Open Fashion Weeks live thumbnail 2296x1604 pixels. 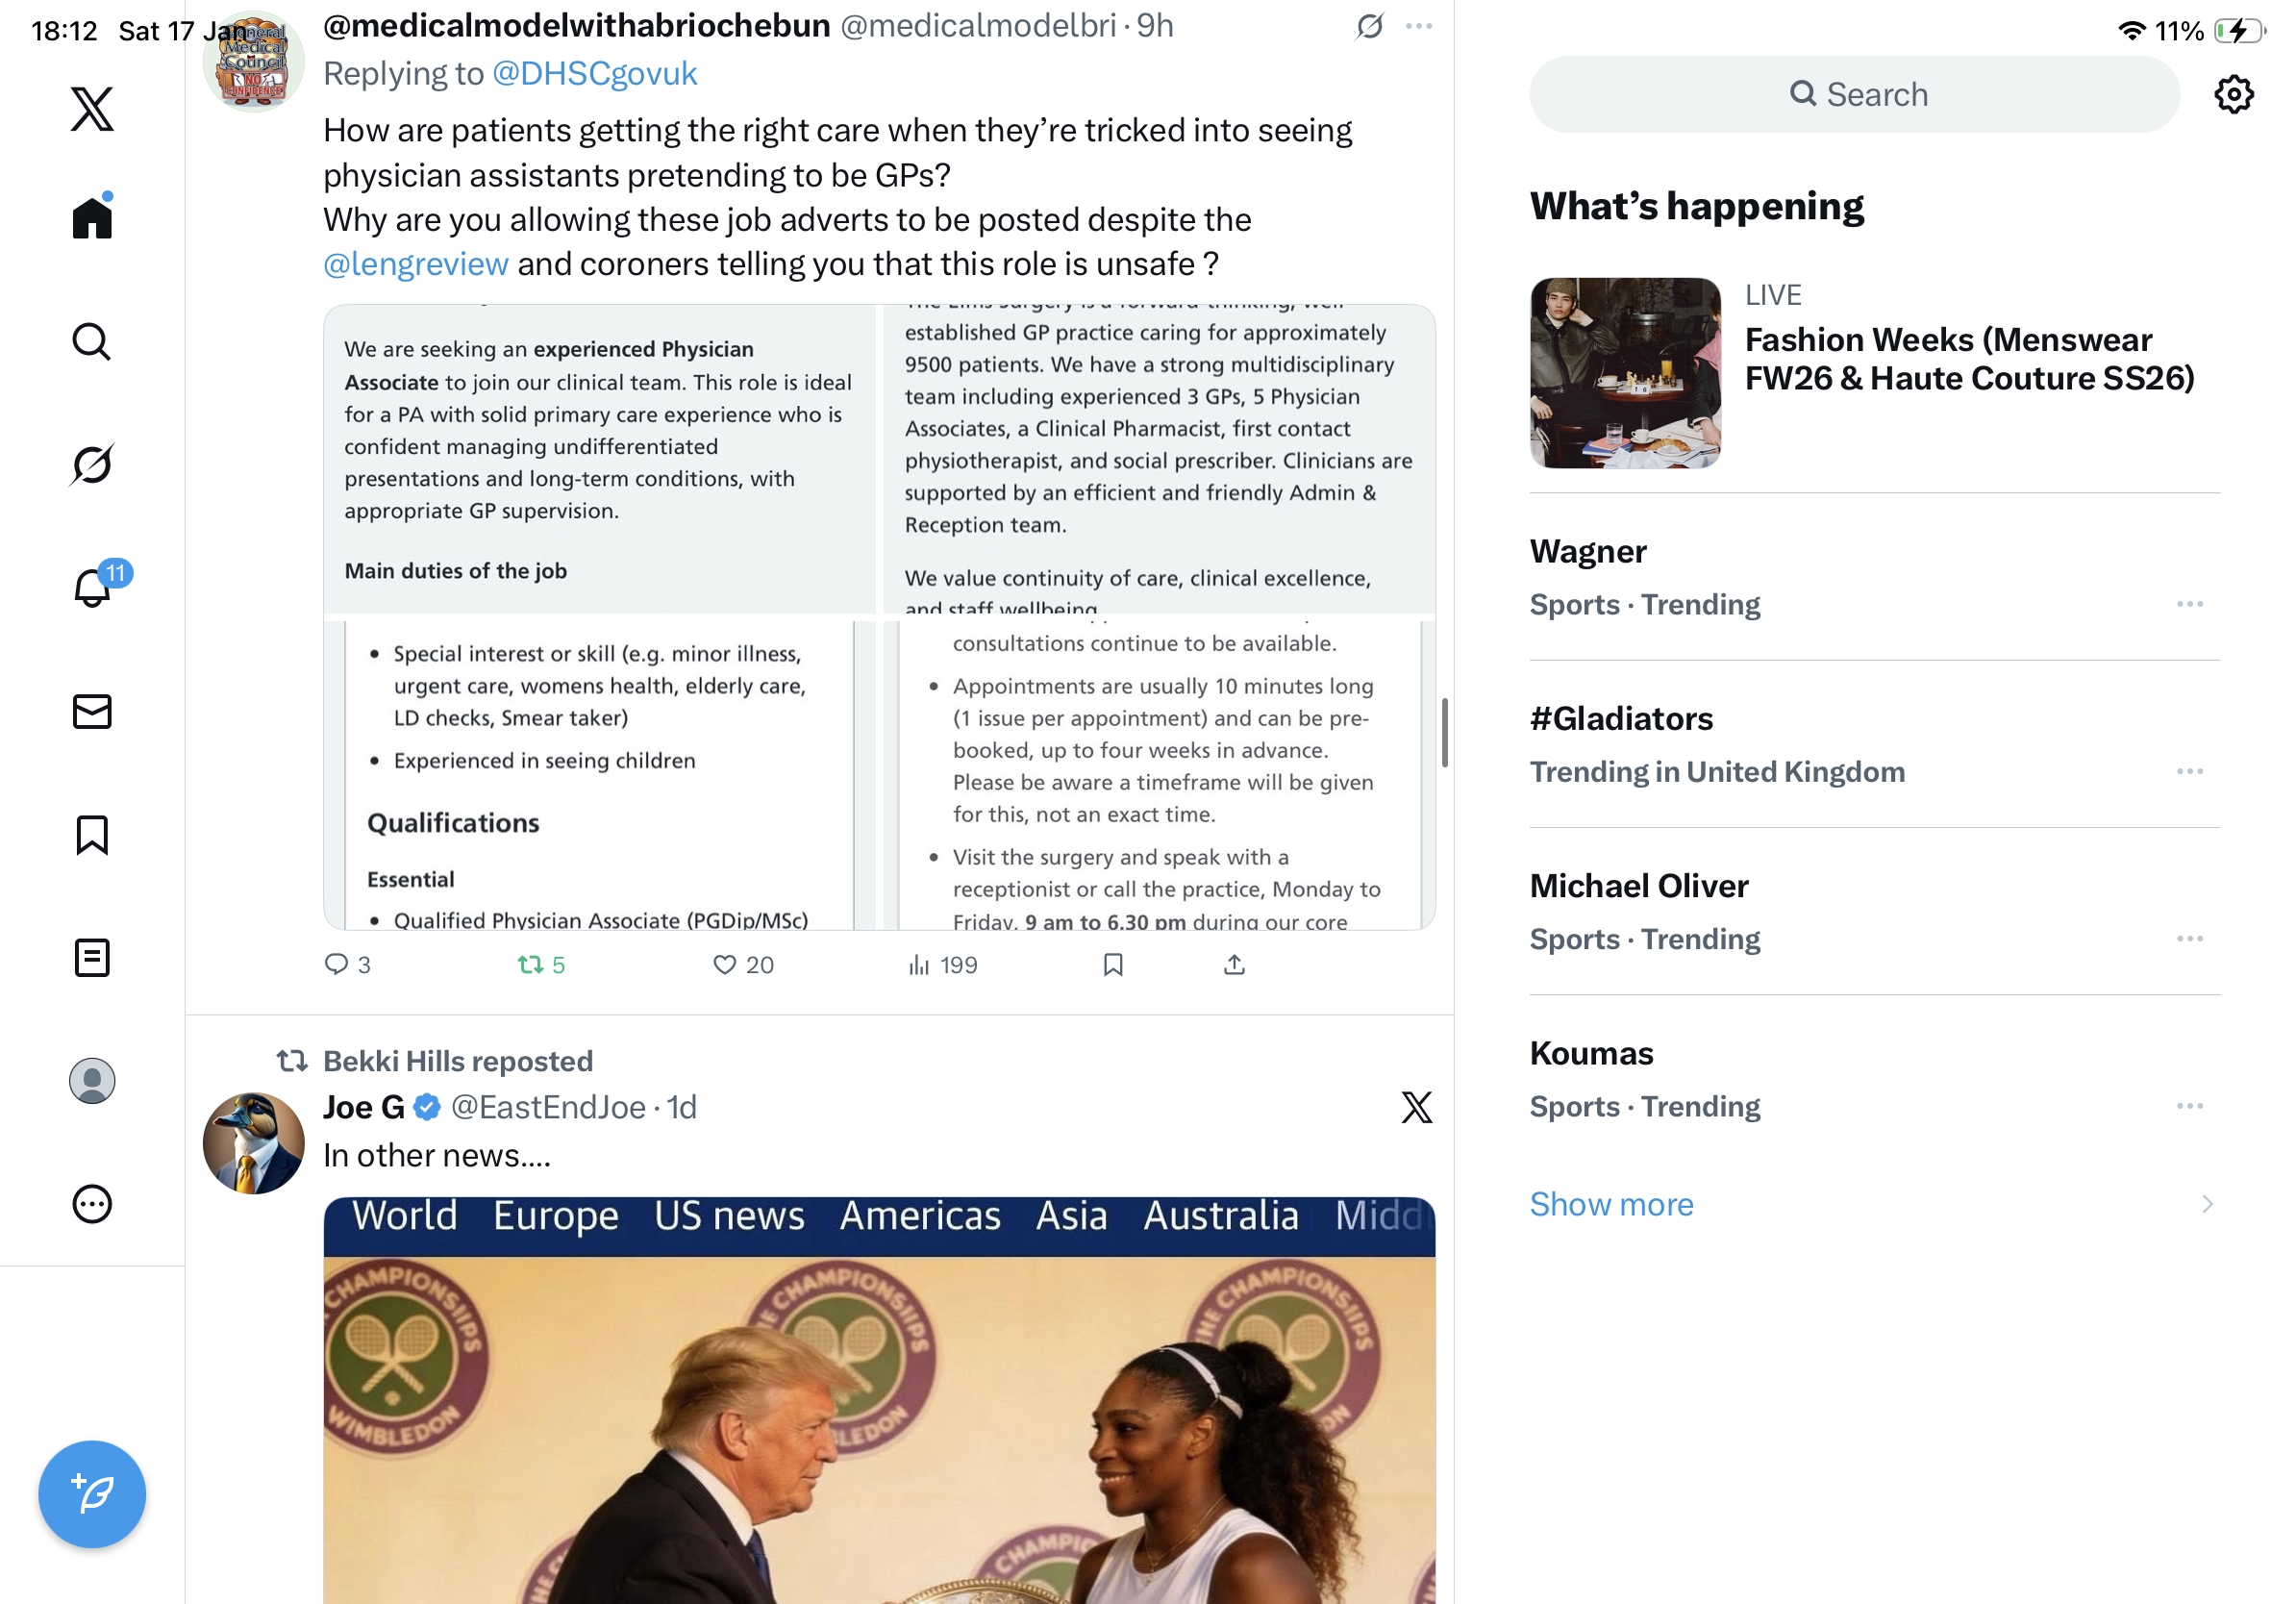tap(1625, 373)
